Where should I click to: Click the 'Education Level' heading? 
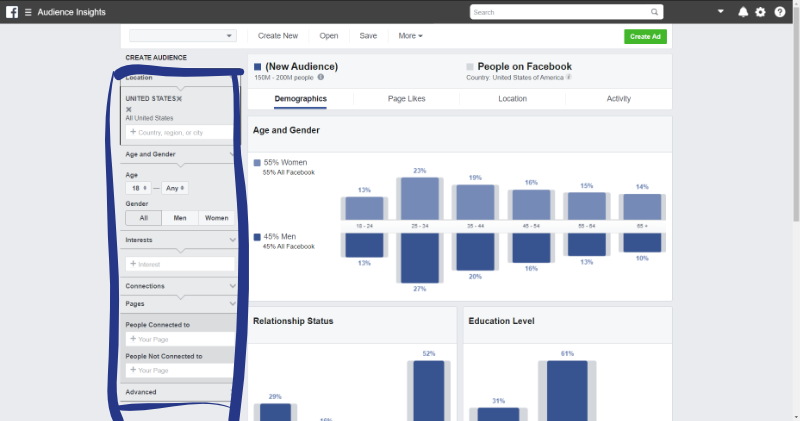(x=502, y=321)
